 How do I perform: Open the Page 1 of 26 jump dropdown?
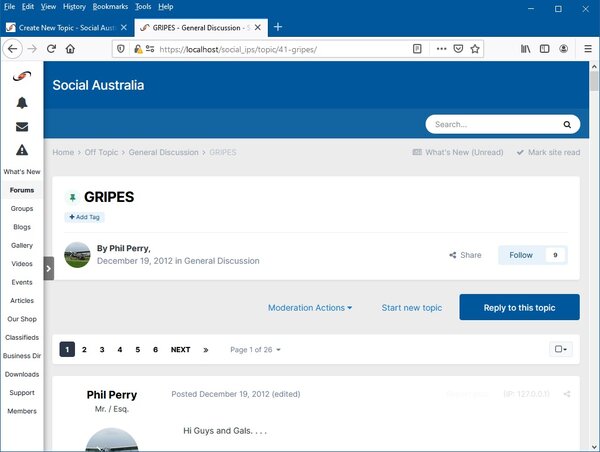point(255,350)
